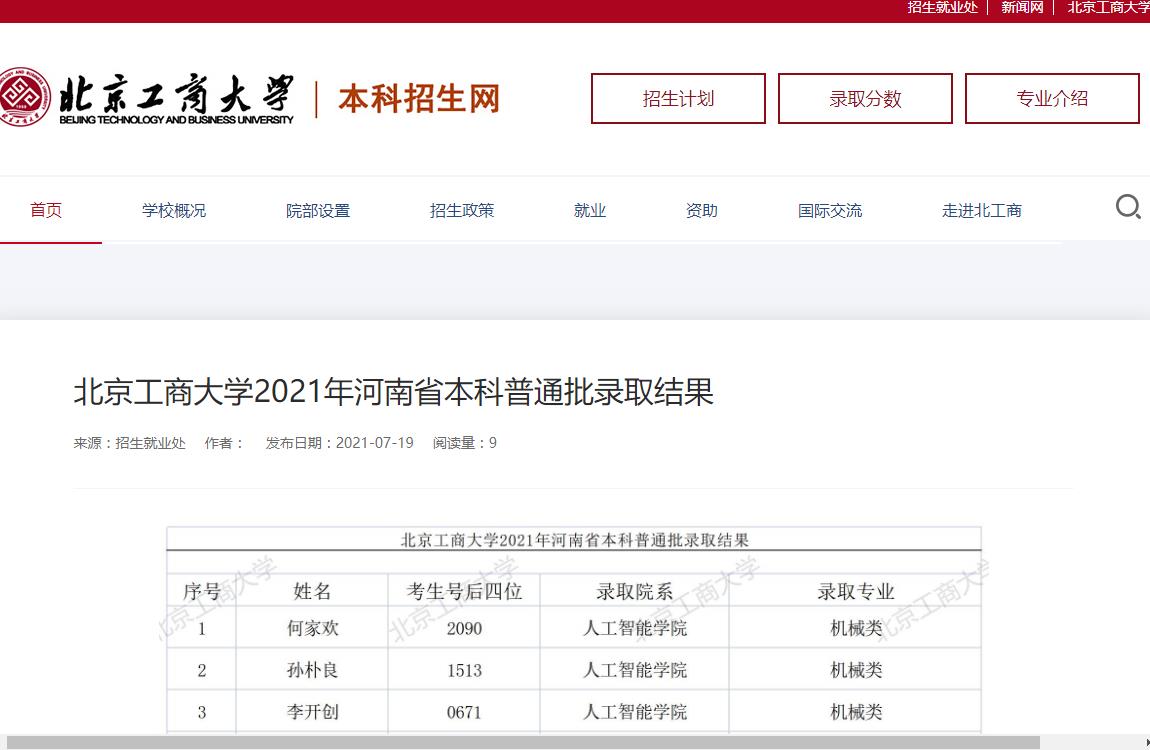Viewport: 1150px width, 750px height.
Task: Click the 考生号后四位 column header
Action: [464, 591]
